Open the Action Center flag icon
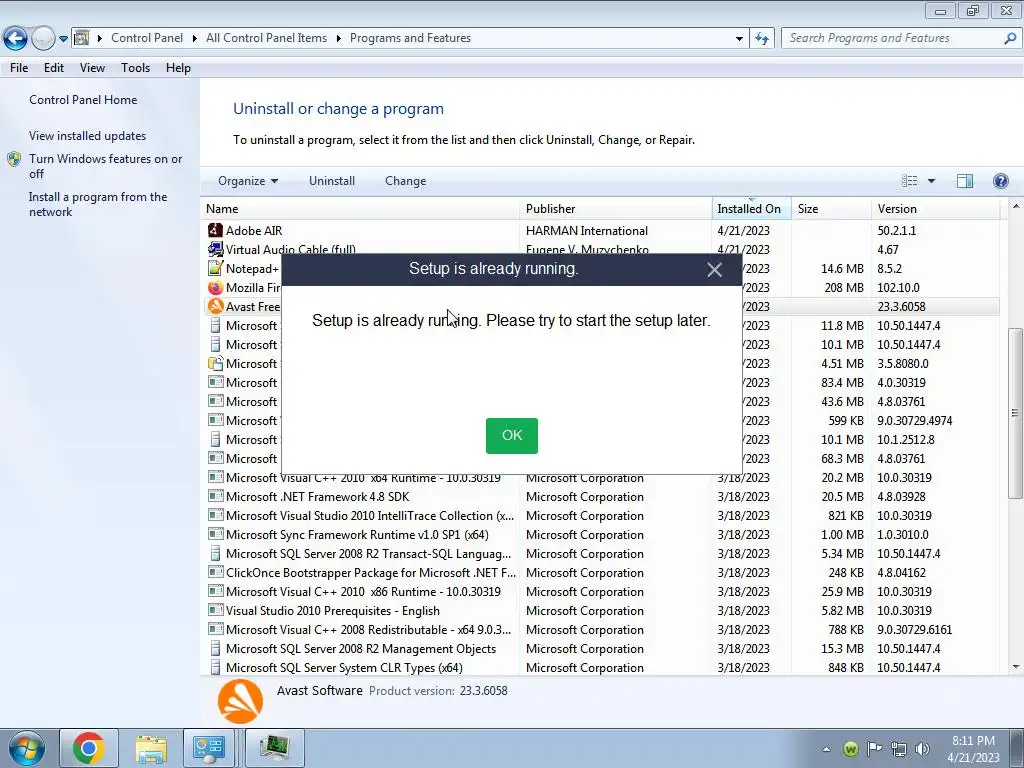Image resolution: width=1024 pixels, height=768 pixels. click(874, 749)
